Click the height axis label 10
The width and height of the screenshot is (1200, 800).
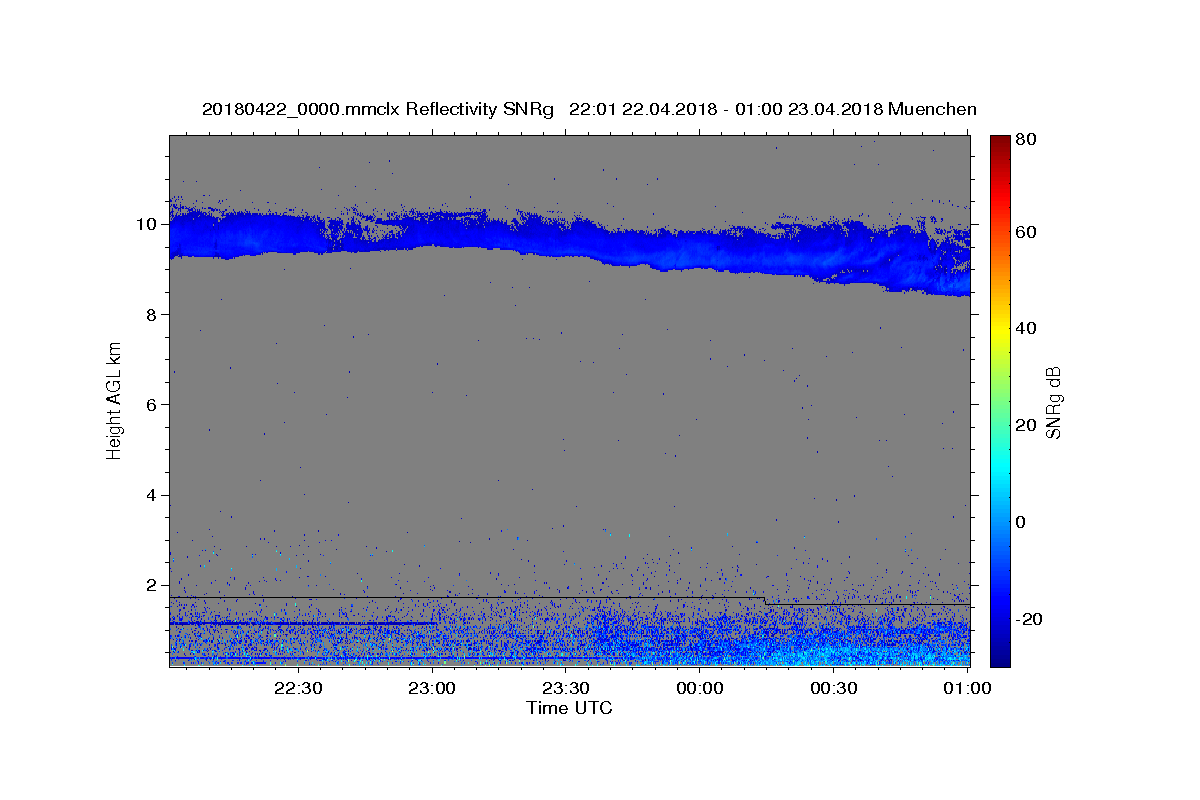click(x=148, y=224)
